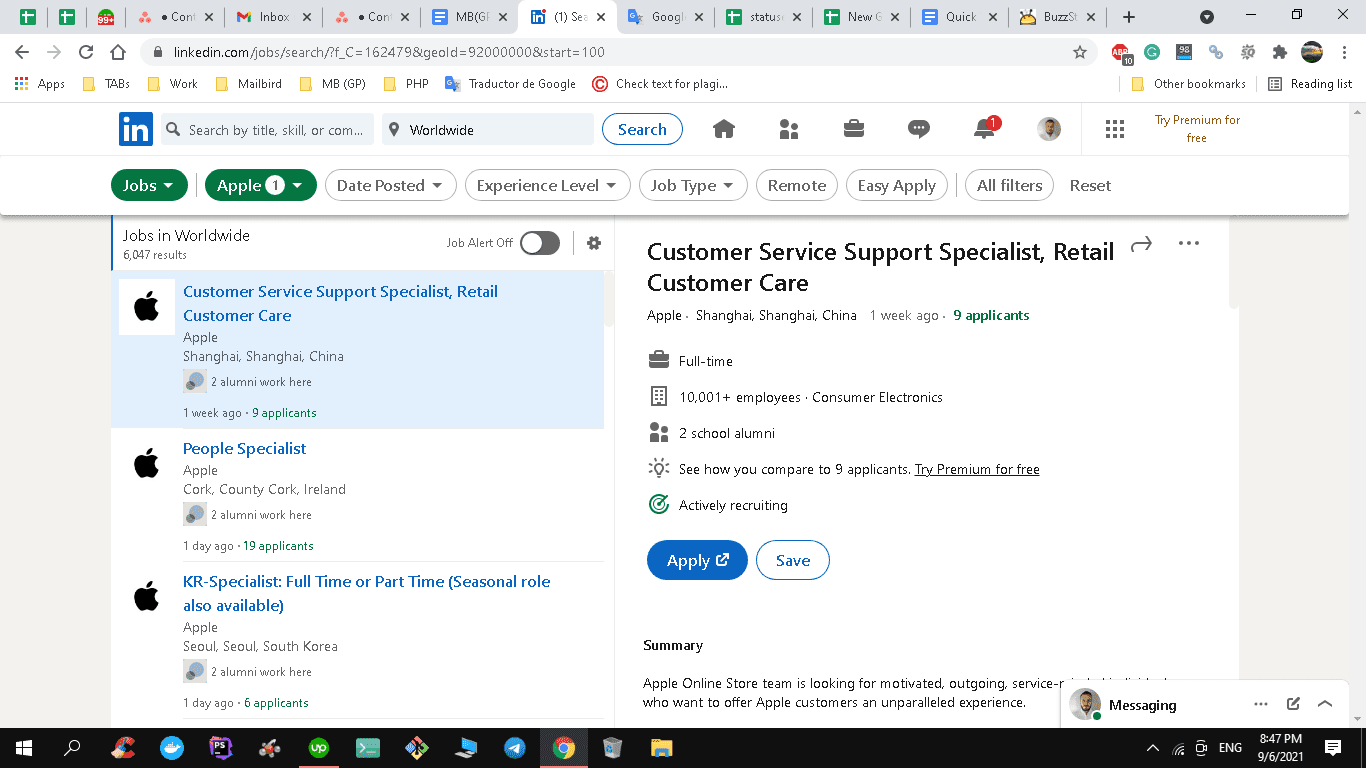
Task: Open Notifications bell icon
Action: pyautogui.click(x=985, y=129)
